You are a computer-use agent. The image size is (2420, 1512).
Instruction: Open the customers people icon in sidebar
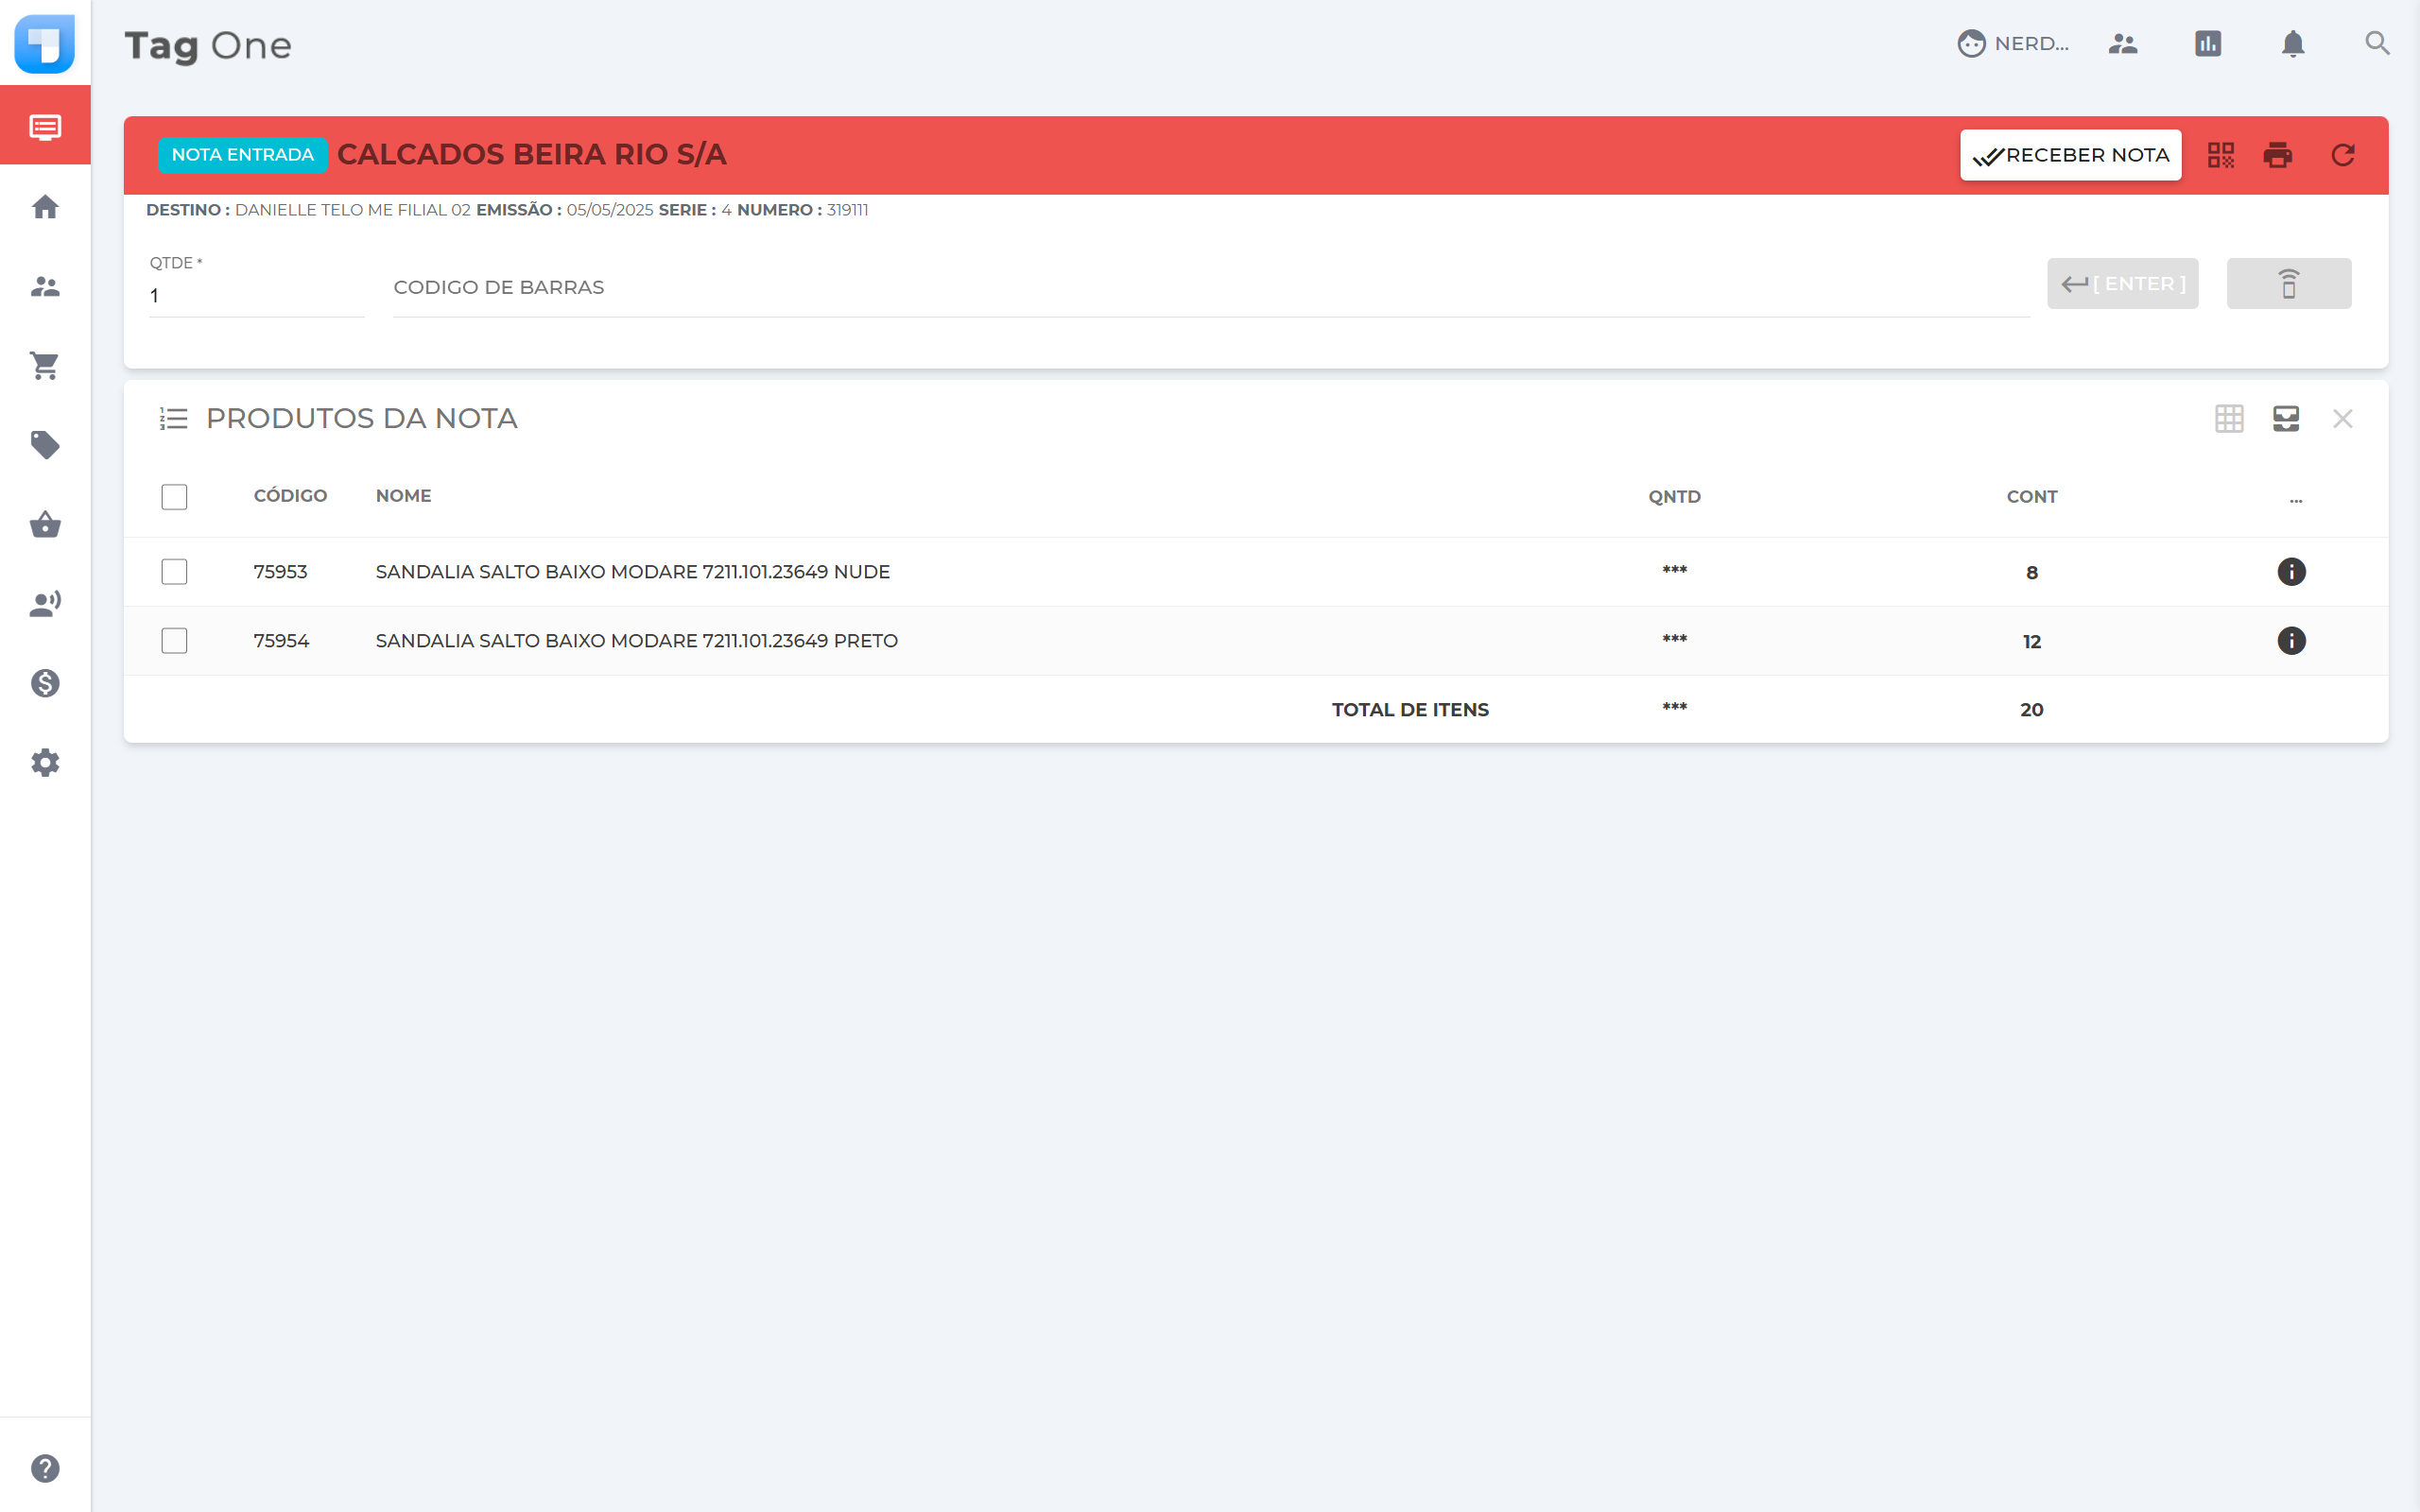tap(45, 287)
